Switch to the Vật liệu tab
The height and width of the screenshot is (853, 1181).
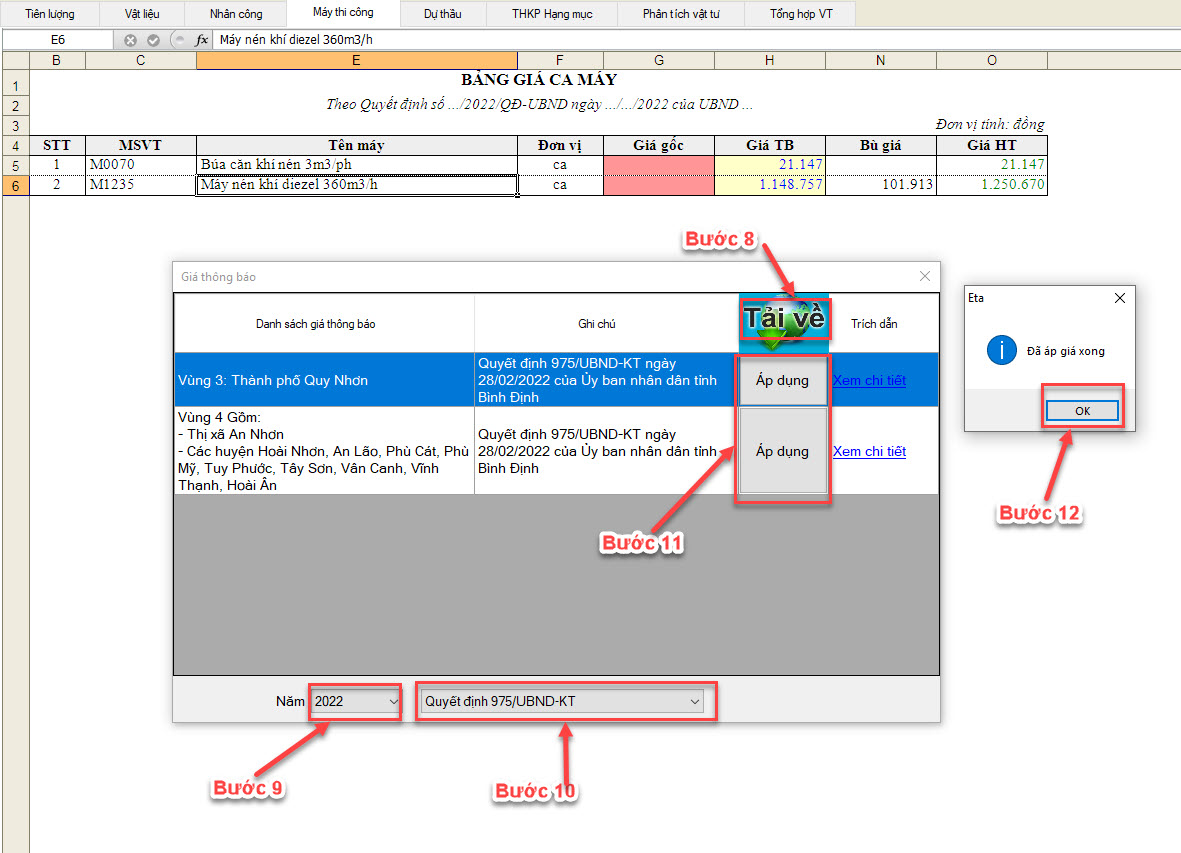[x=142, y=14]
